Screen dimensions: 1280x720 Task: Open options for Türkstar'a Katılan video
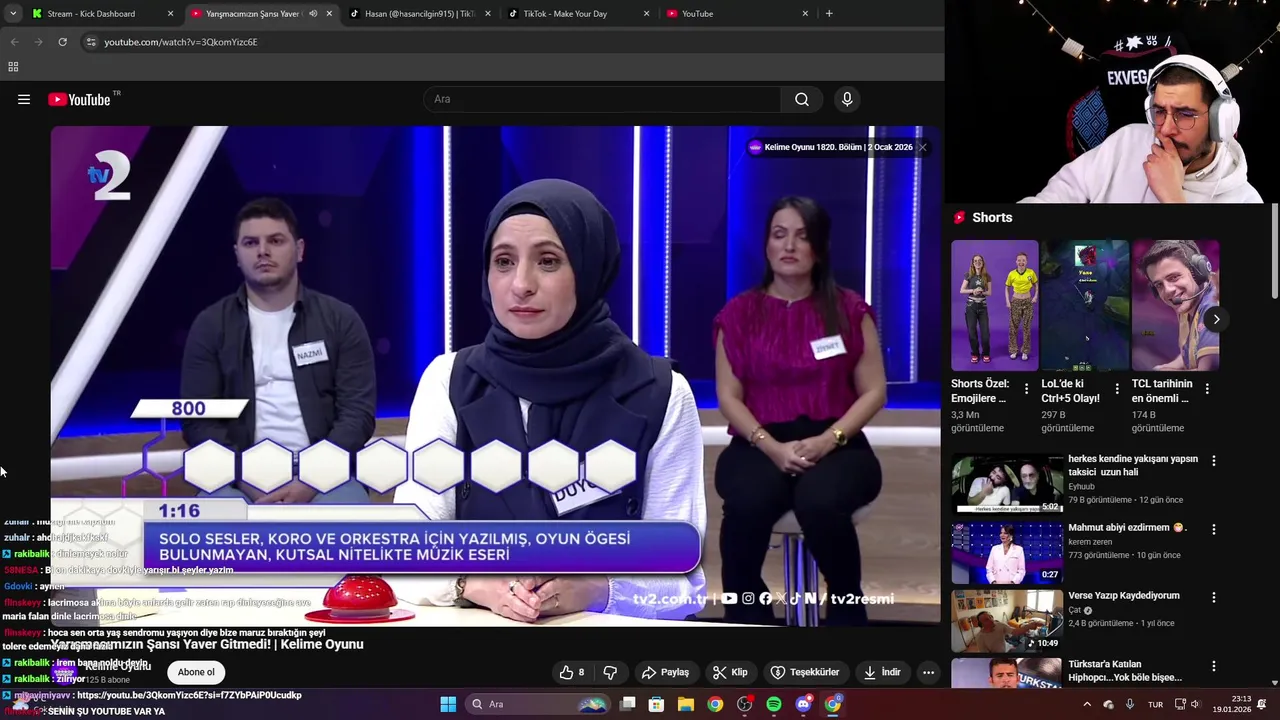[1214, 665]
